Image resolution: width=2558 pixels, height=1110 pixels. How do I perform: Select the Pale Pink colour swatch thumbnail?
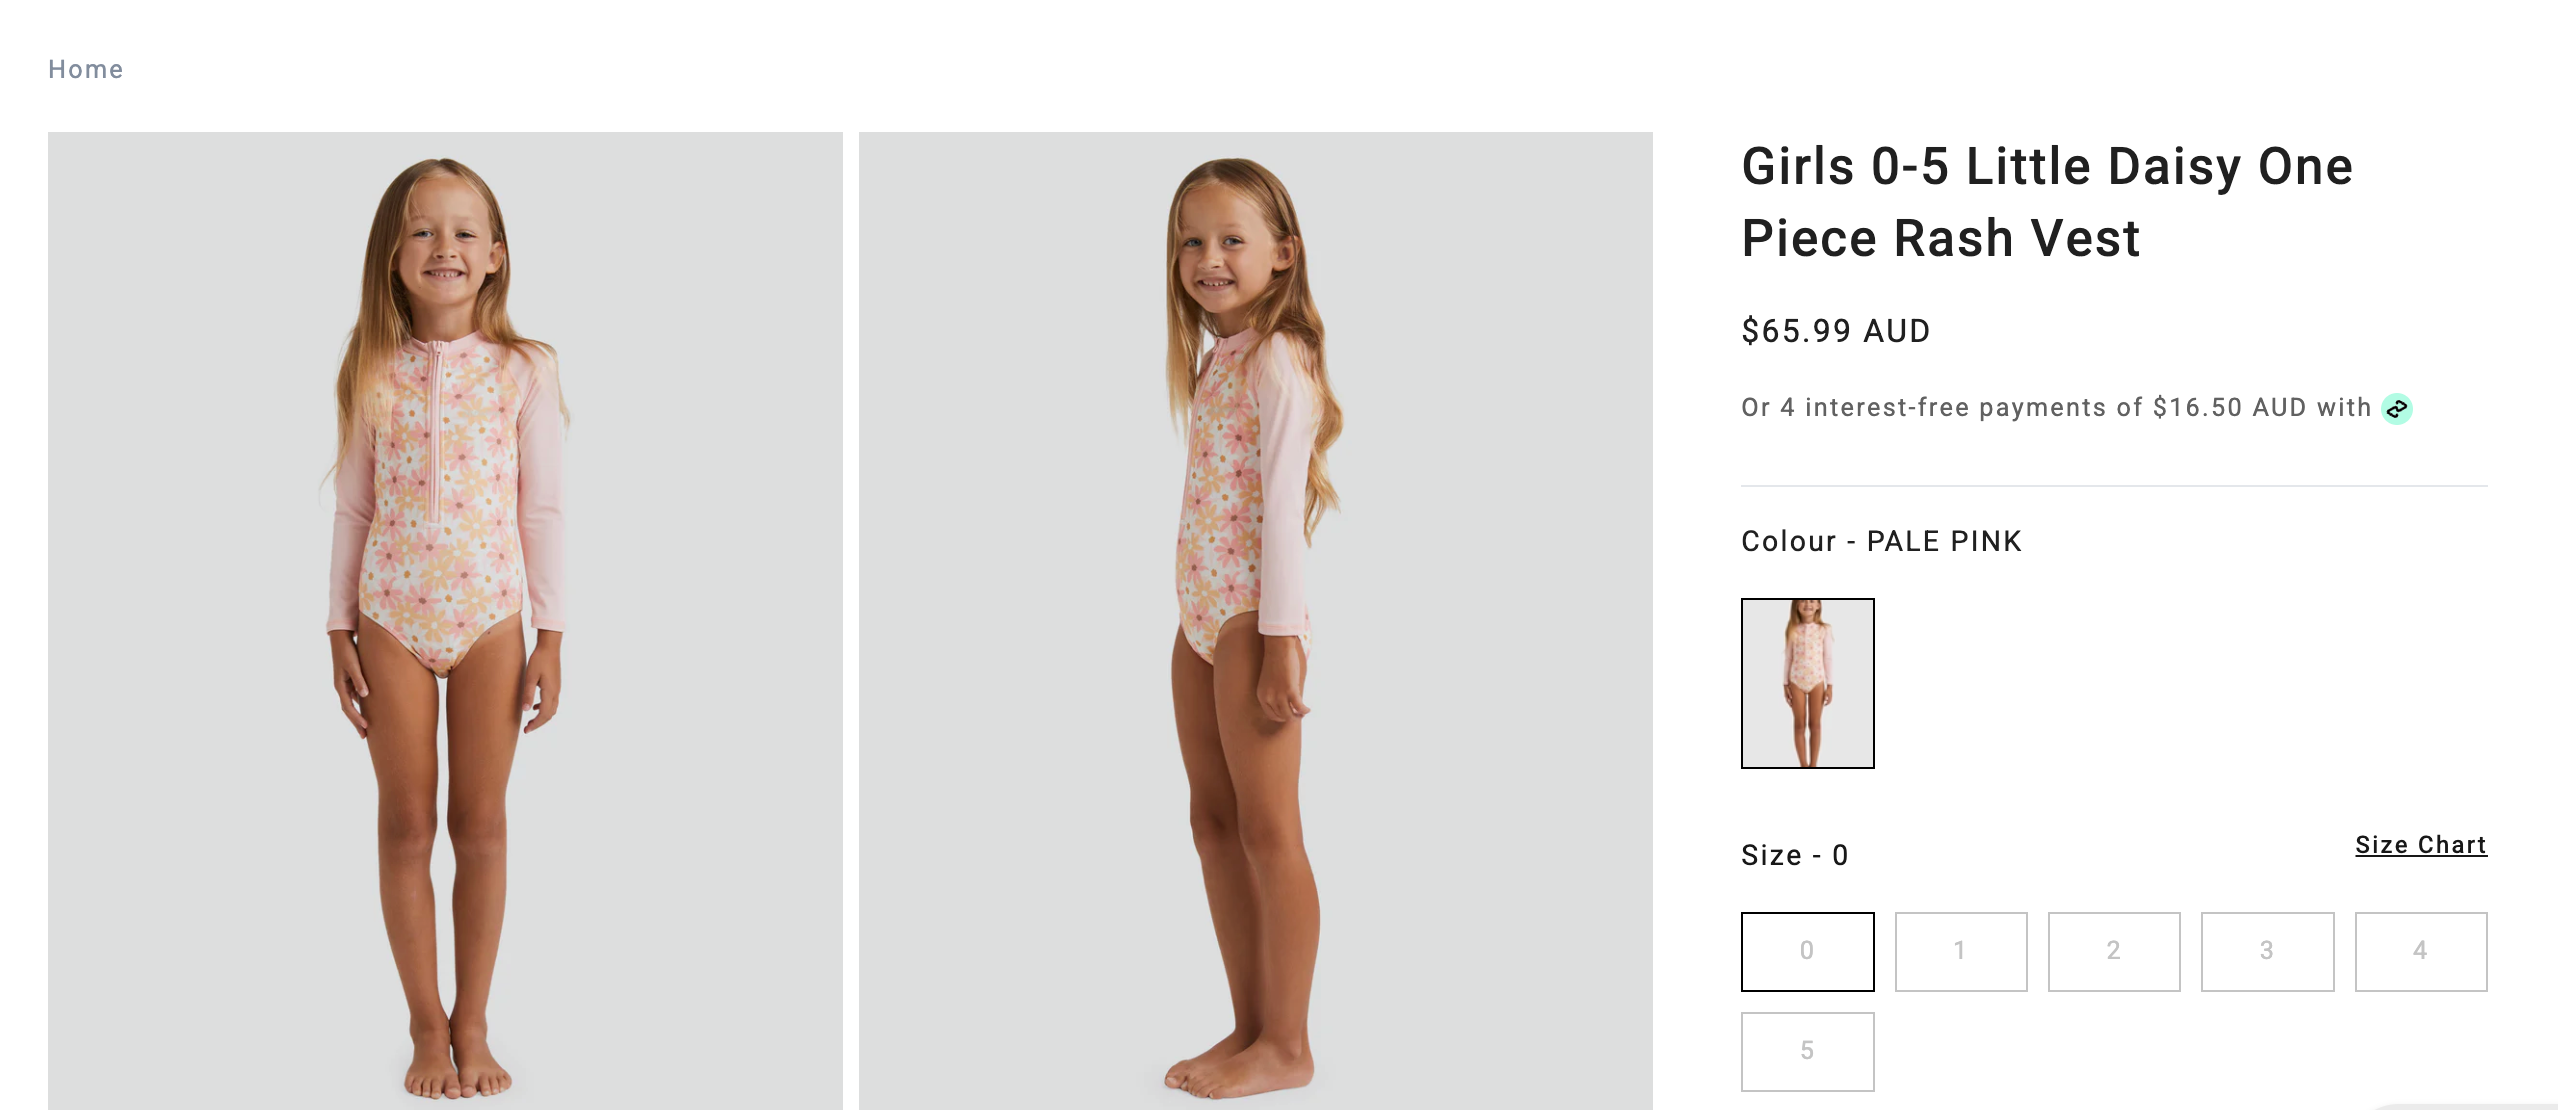1807,683
